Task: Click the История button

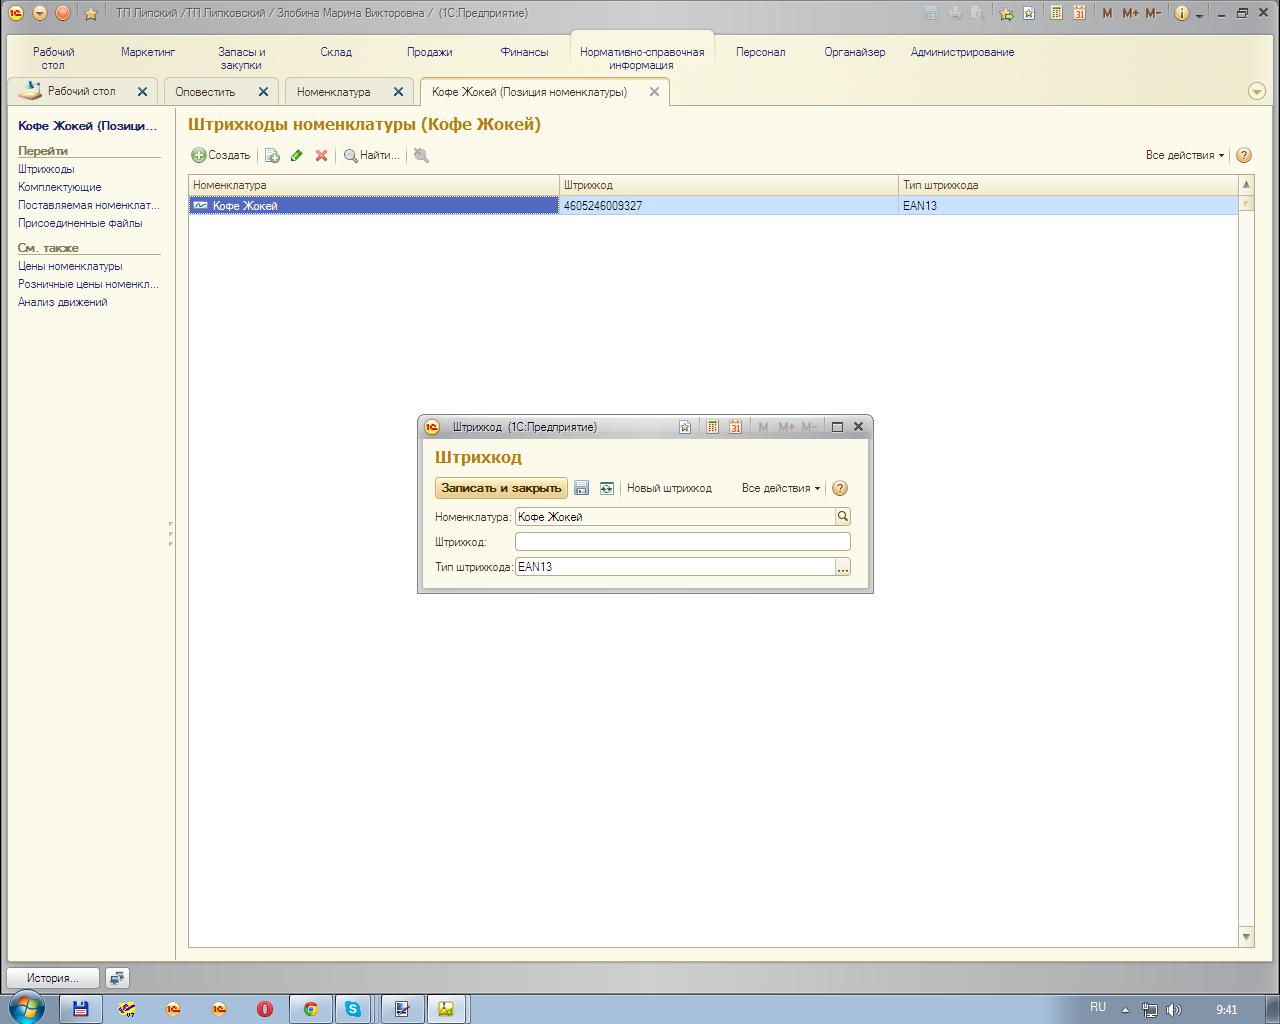Action: [53, 978]
